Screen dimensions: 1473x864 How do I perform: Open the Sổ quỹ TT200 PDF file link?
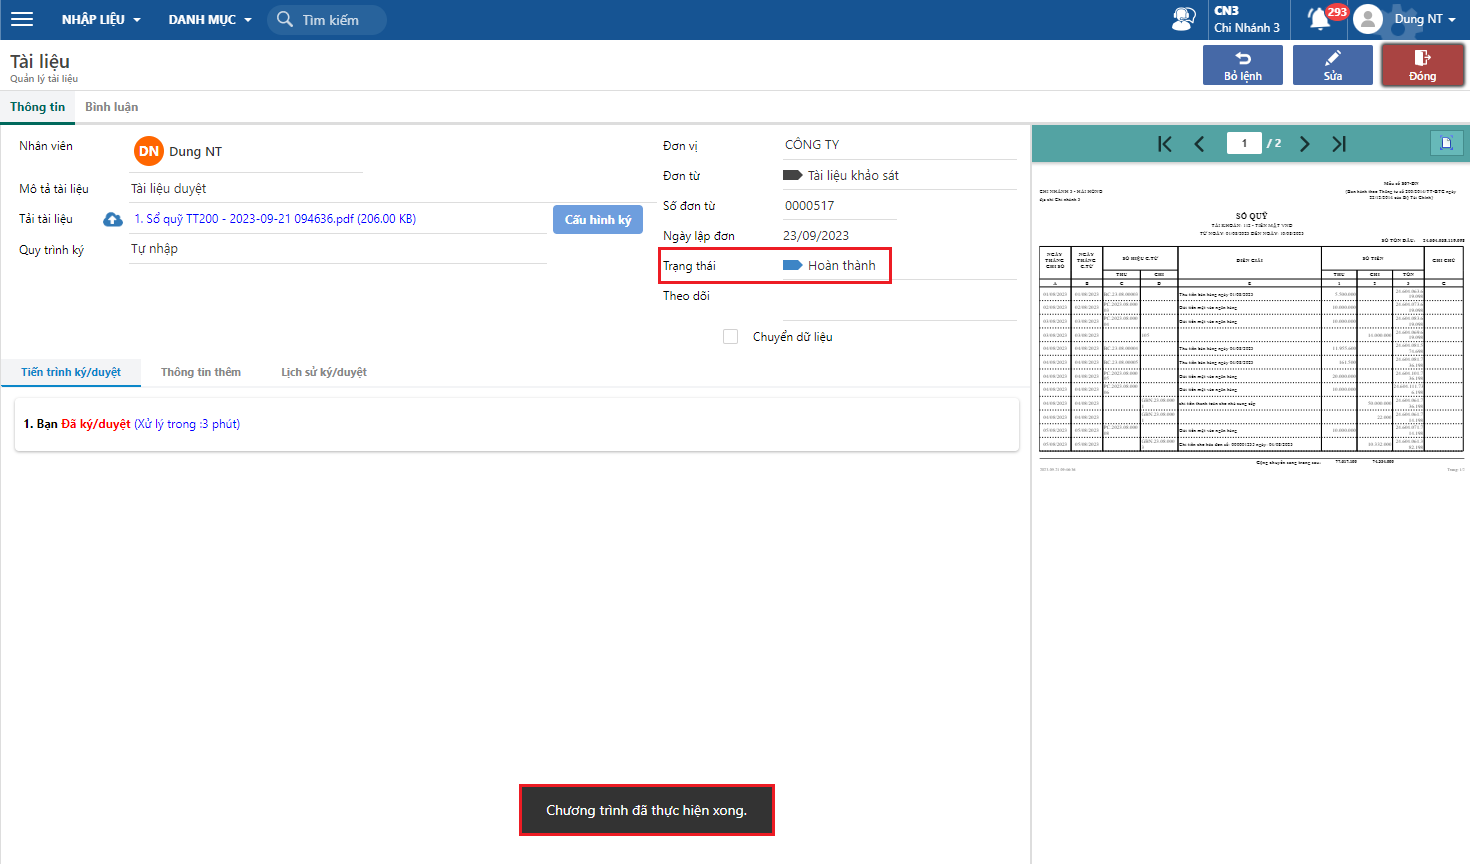coord(275,219)
